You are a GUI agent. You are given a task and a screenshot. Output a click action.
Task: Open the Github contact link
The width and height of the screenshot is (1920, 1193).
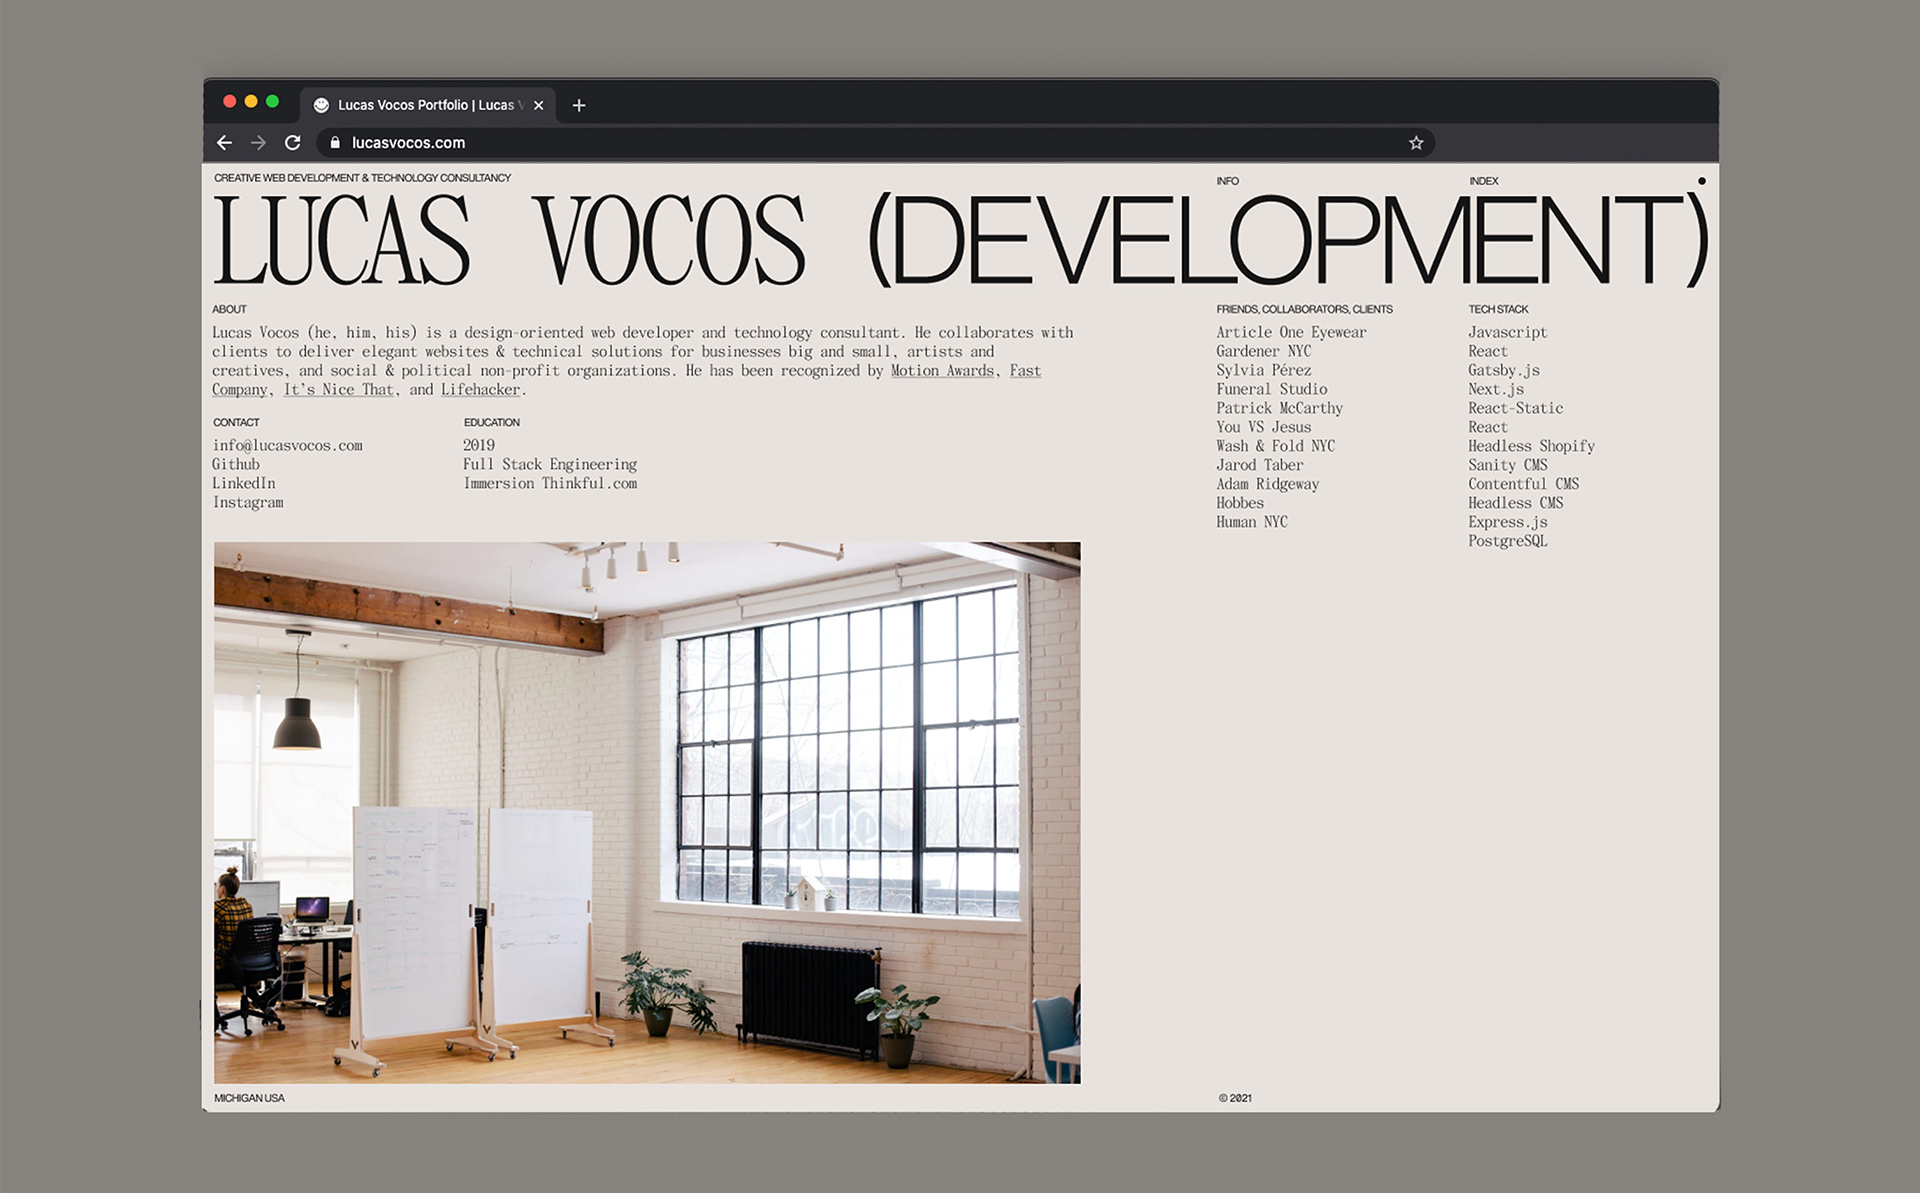tap(236, 465)
